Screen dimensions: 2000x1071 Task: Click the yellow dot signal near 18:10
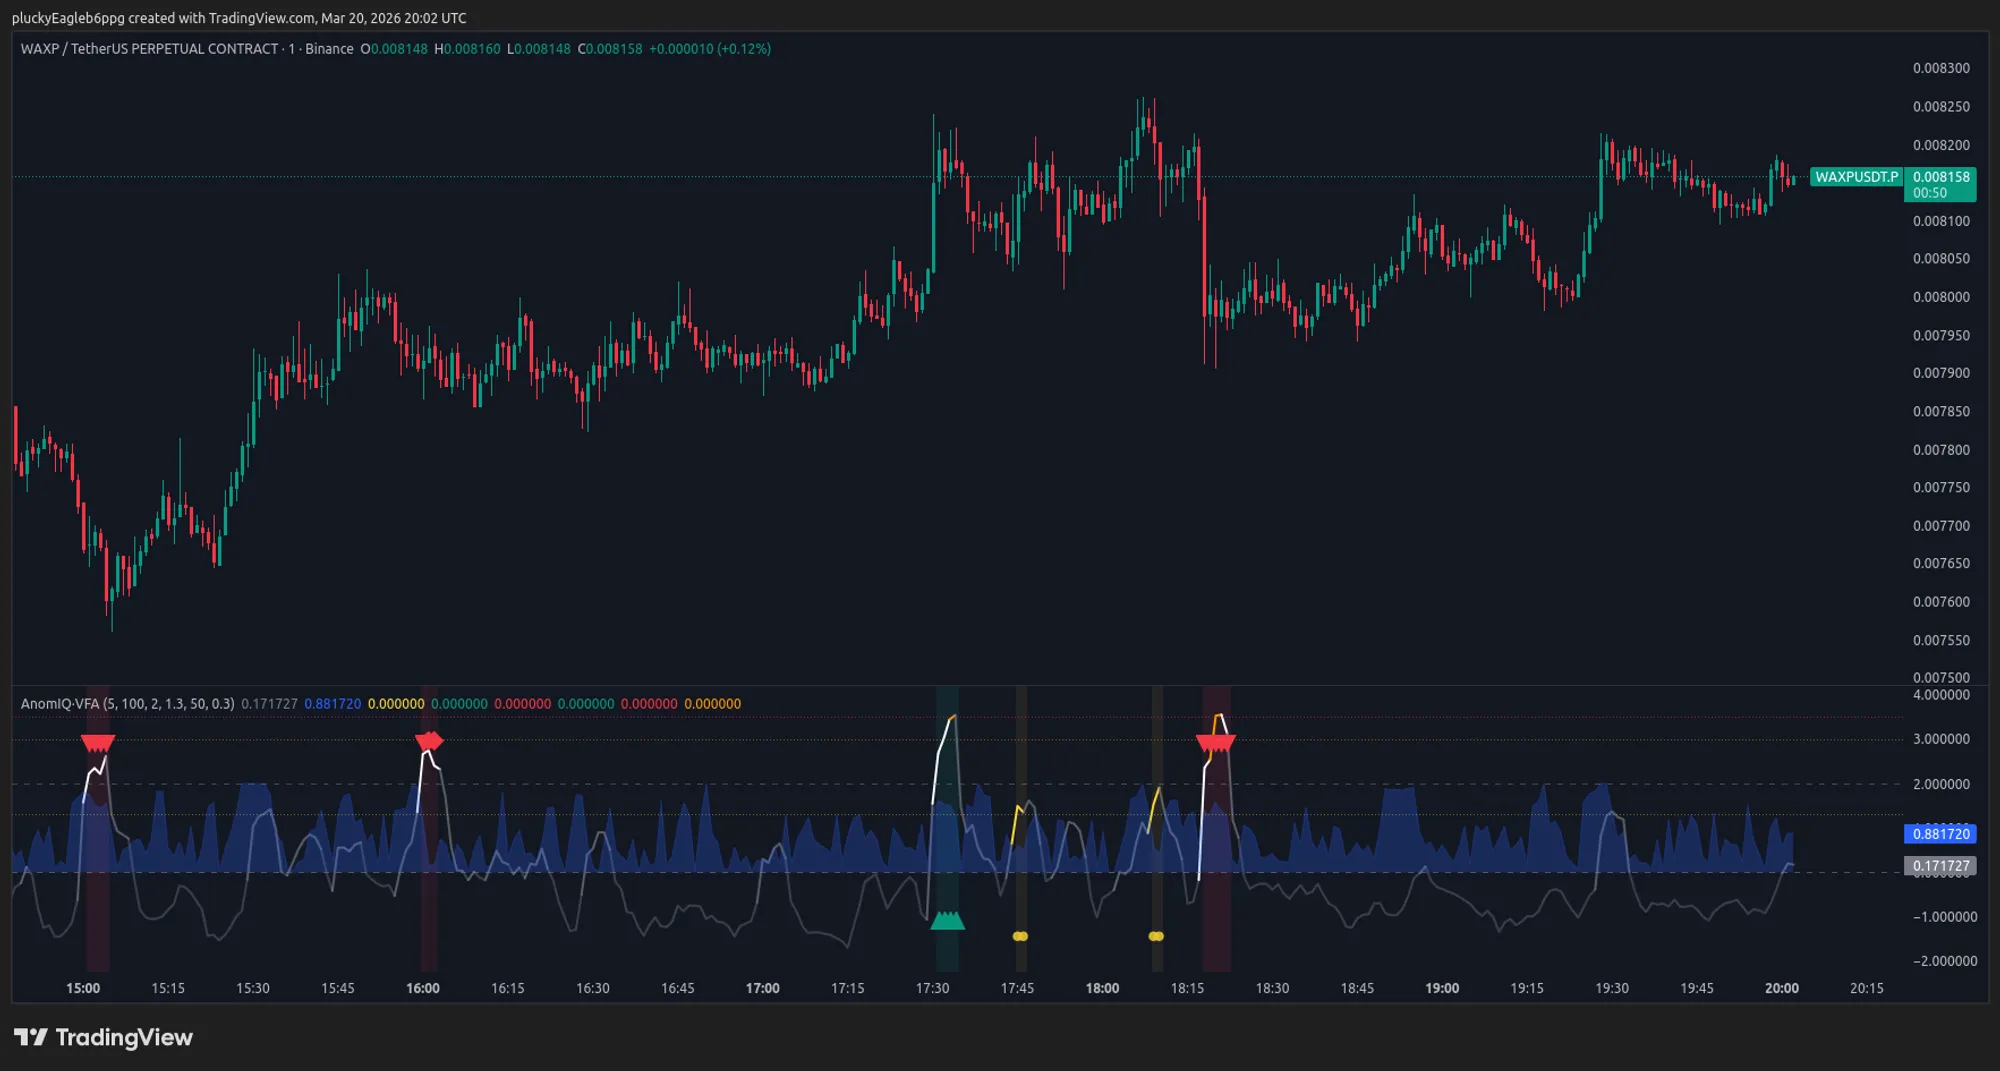(x=1155, y=935)
